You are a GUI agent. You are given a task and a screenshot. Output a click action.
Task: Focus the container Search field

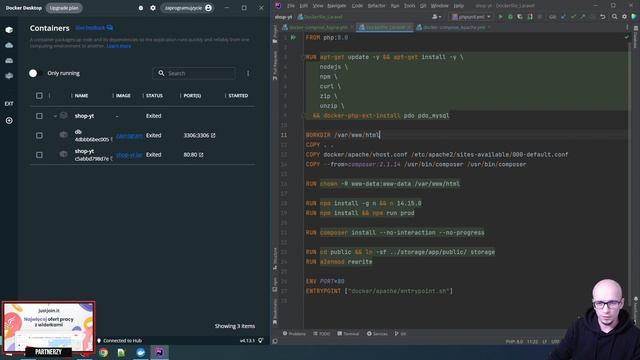pyautogui.click(x=194, y=73)
